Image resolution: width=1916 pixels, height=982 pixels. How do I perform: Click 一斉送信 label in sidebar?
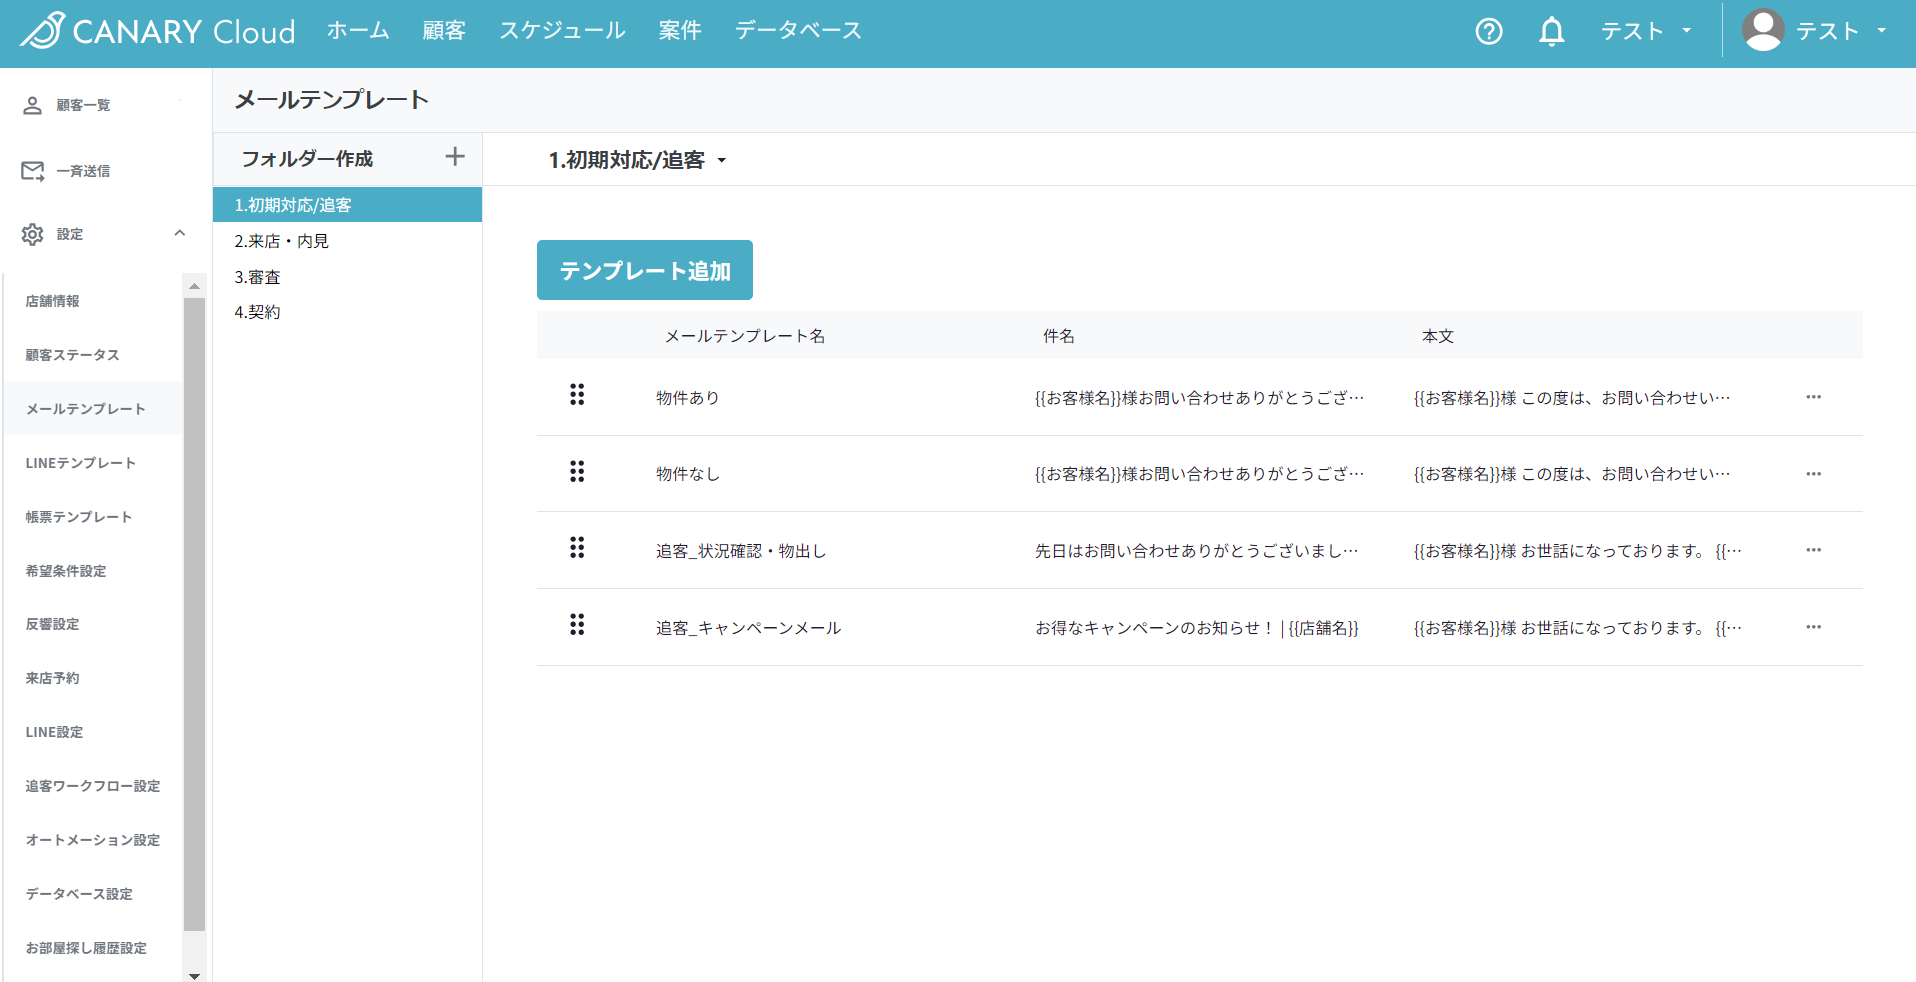point(83,171)
